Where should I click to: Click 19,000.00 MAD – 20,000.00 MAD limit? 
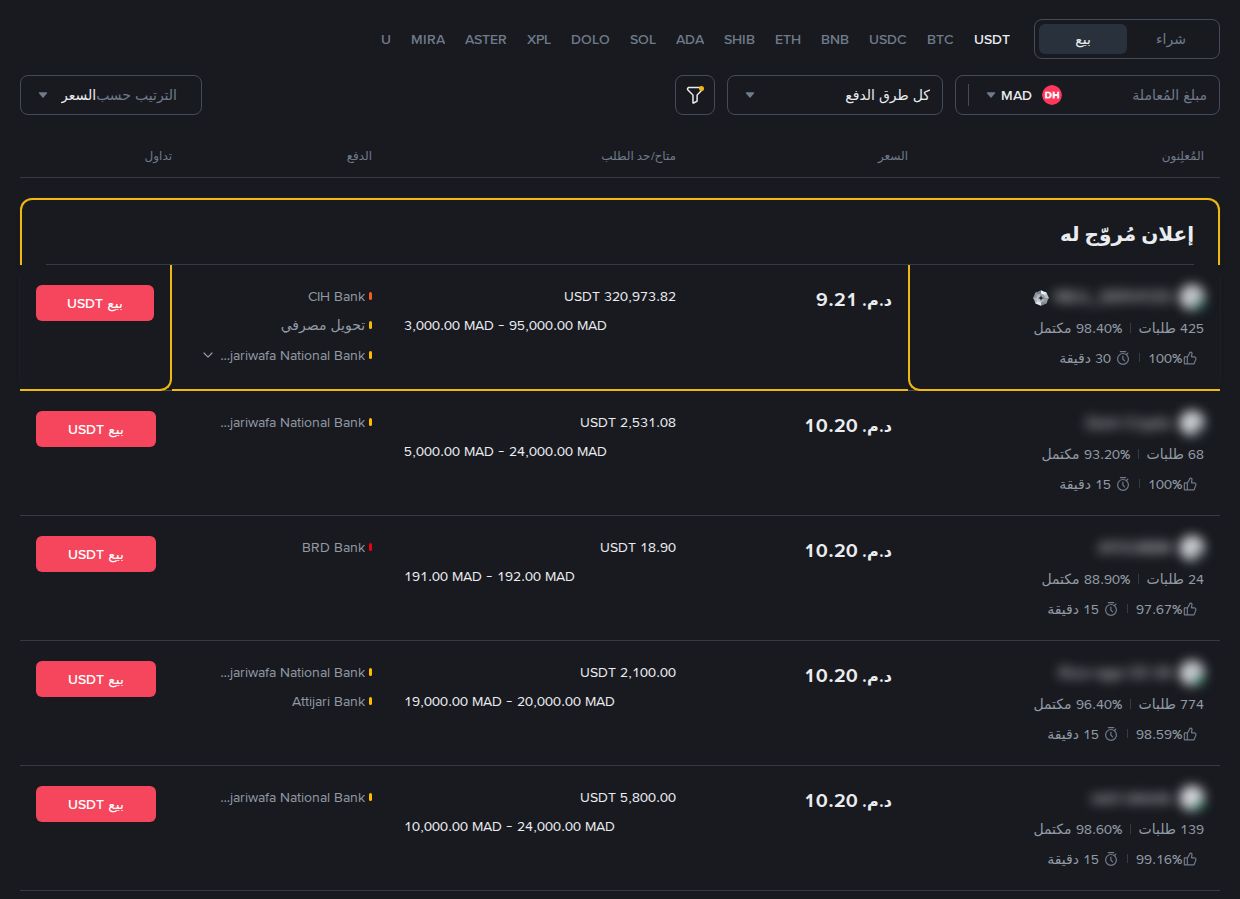[509, 701]
